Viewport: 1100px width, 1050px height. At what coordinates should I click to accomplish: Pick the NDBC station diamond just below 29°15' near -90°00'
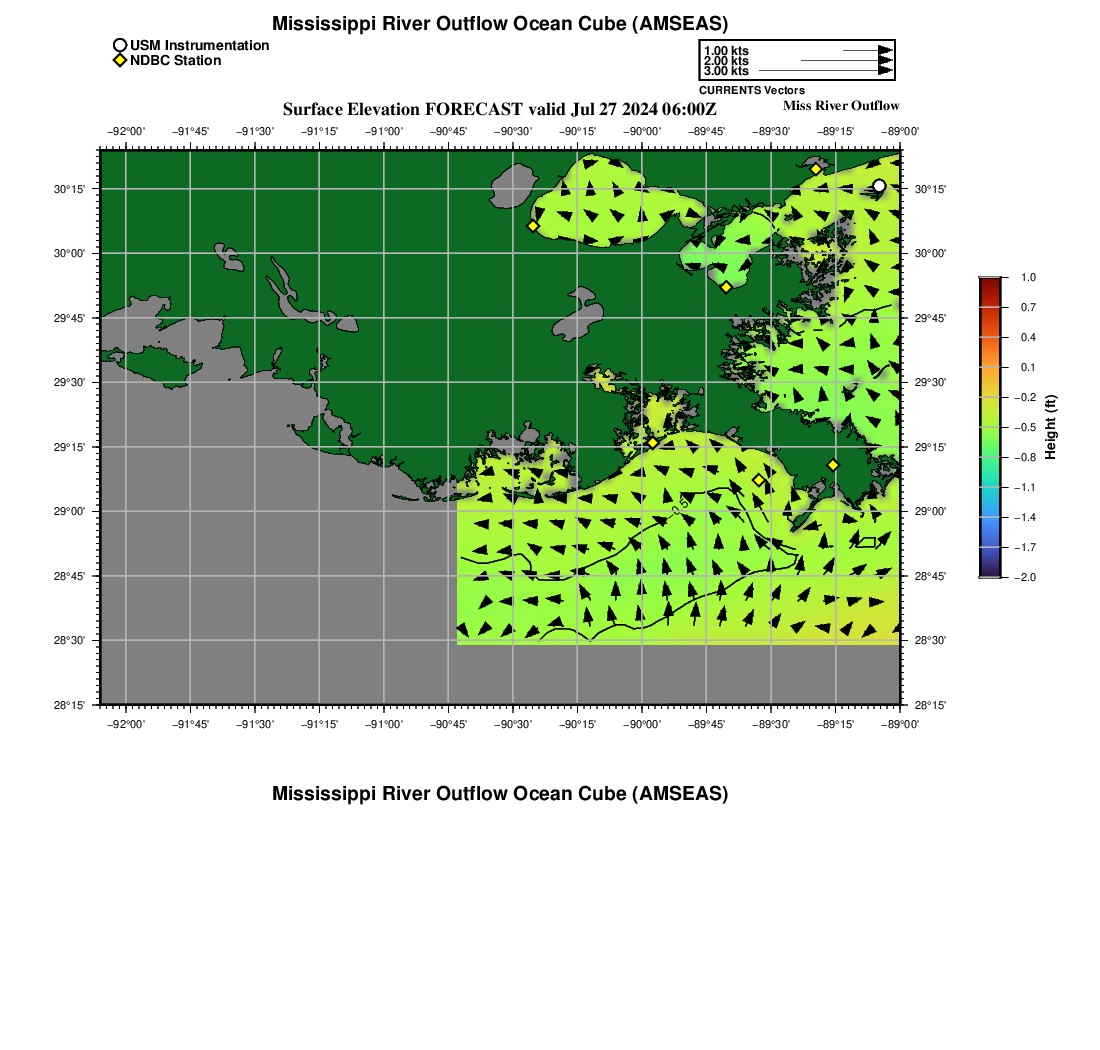point(652,442)
